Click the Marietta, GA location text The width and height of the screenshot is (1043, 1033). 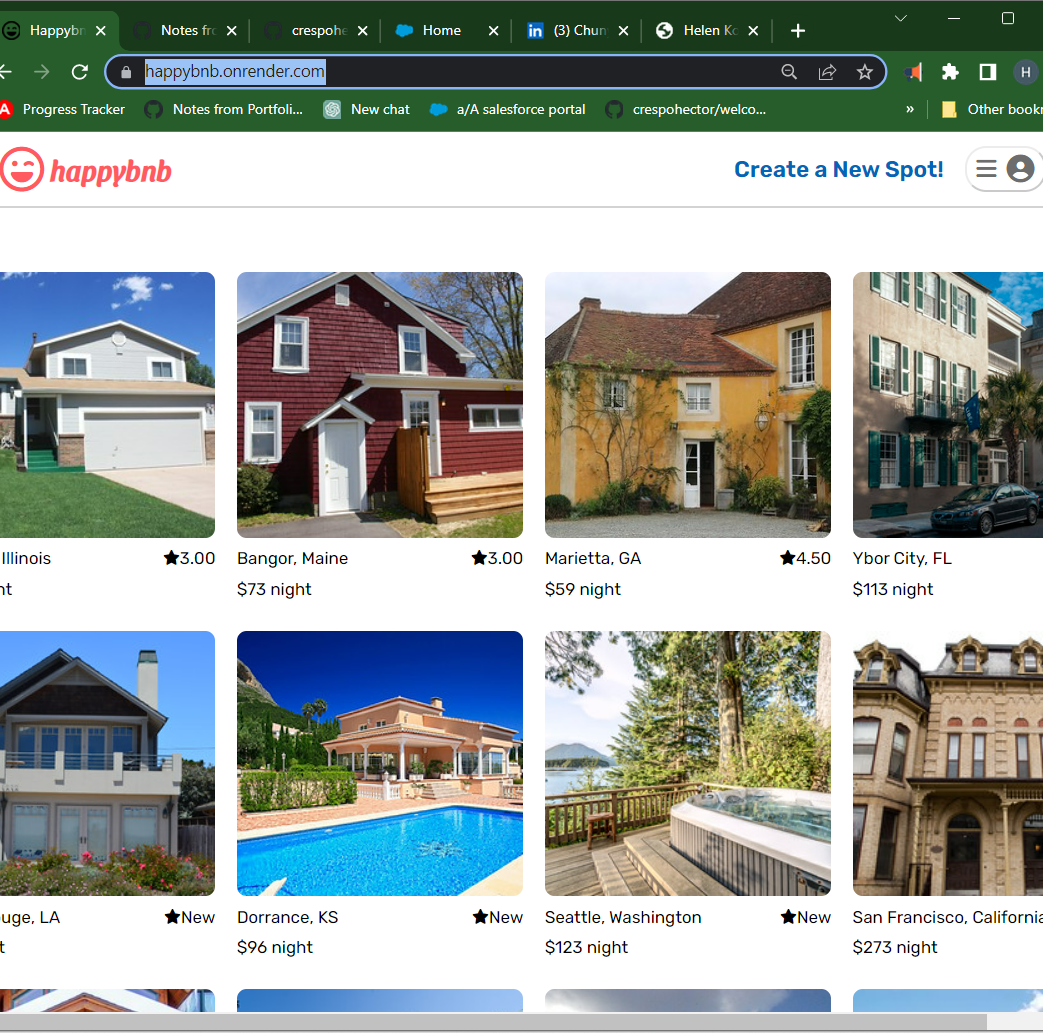[x=593, y=558]
